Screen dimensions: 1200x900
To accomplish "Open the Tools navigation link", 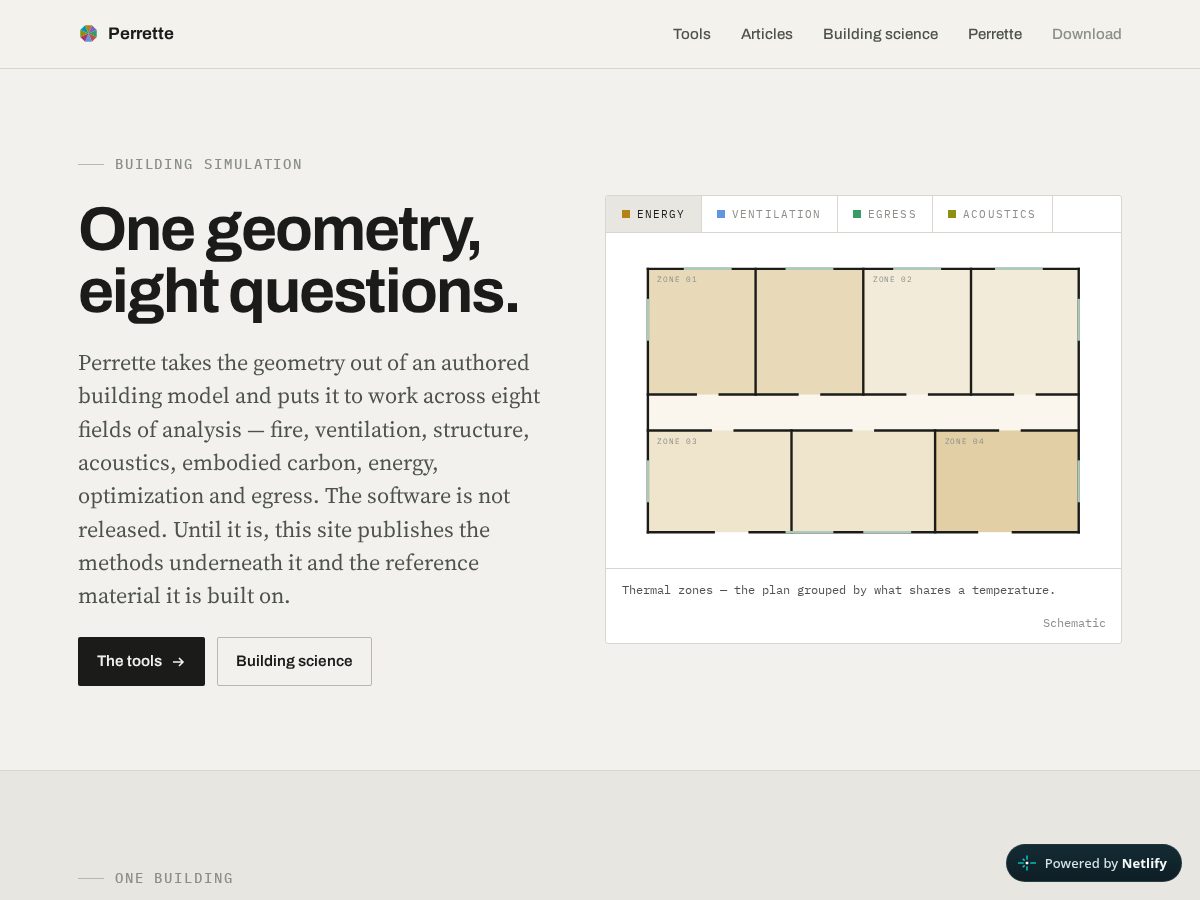I will (x=692, y=34).
